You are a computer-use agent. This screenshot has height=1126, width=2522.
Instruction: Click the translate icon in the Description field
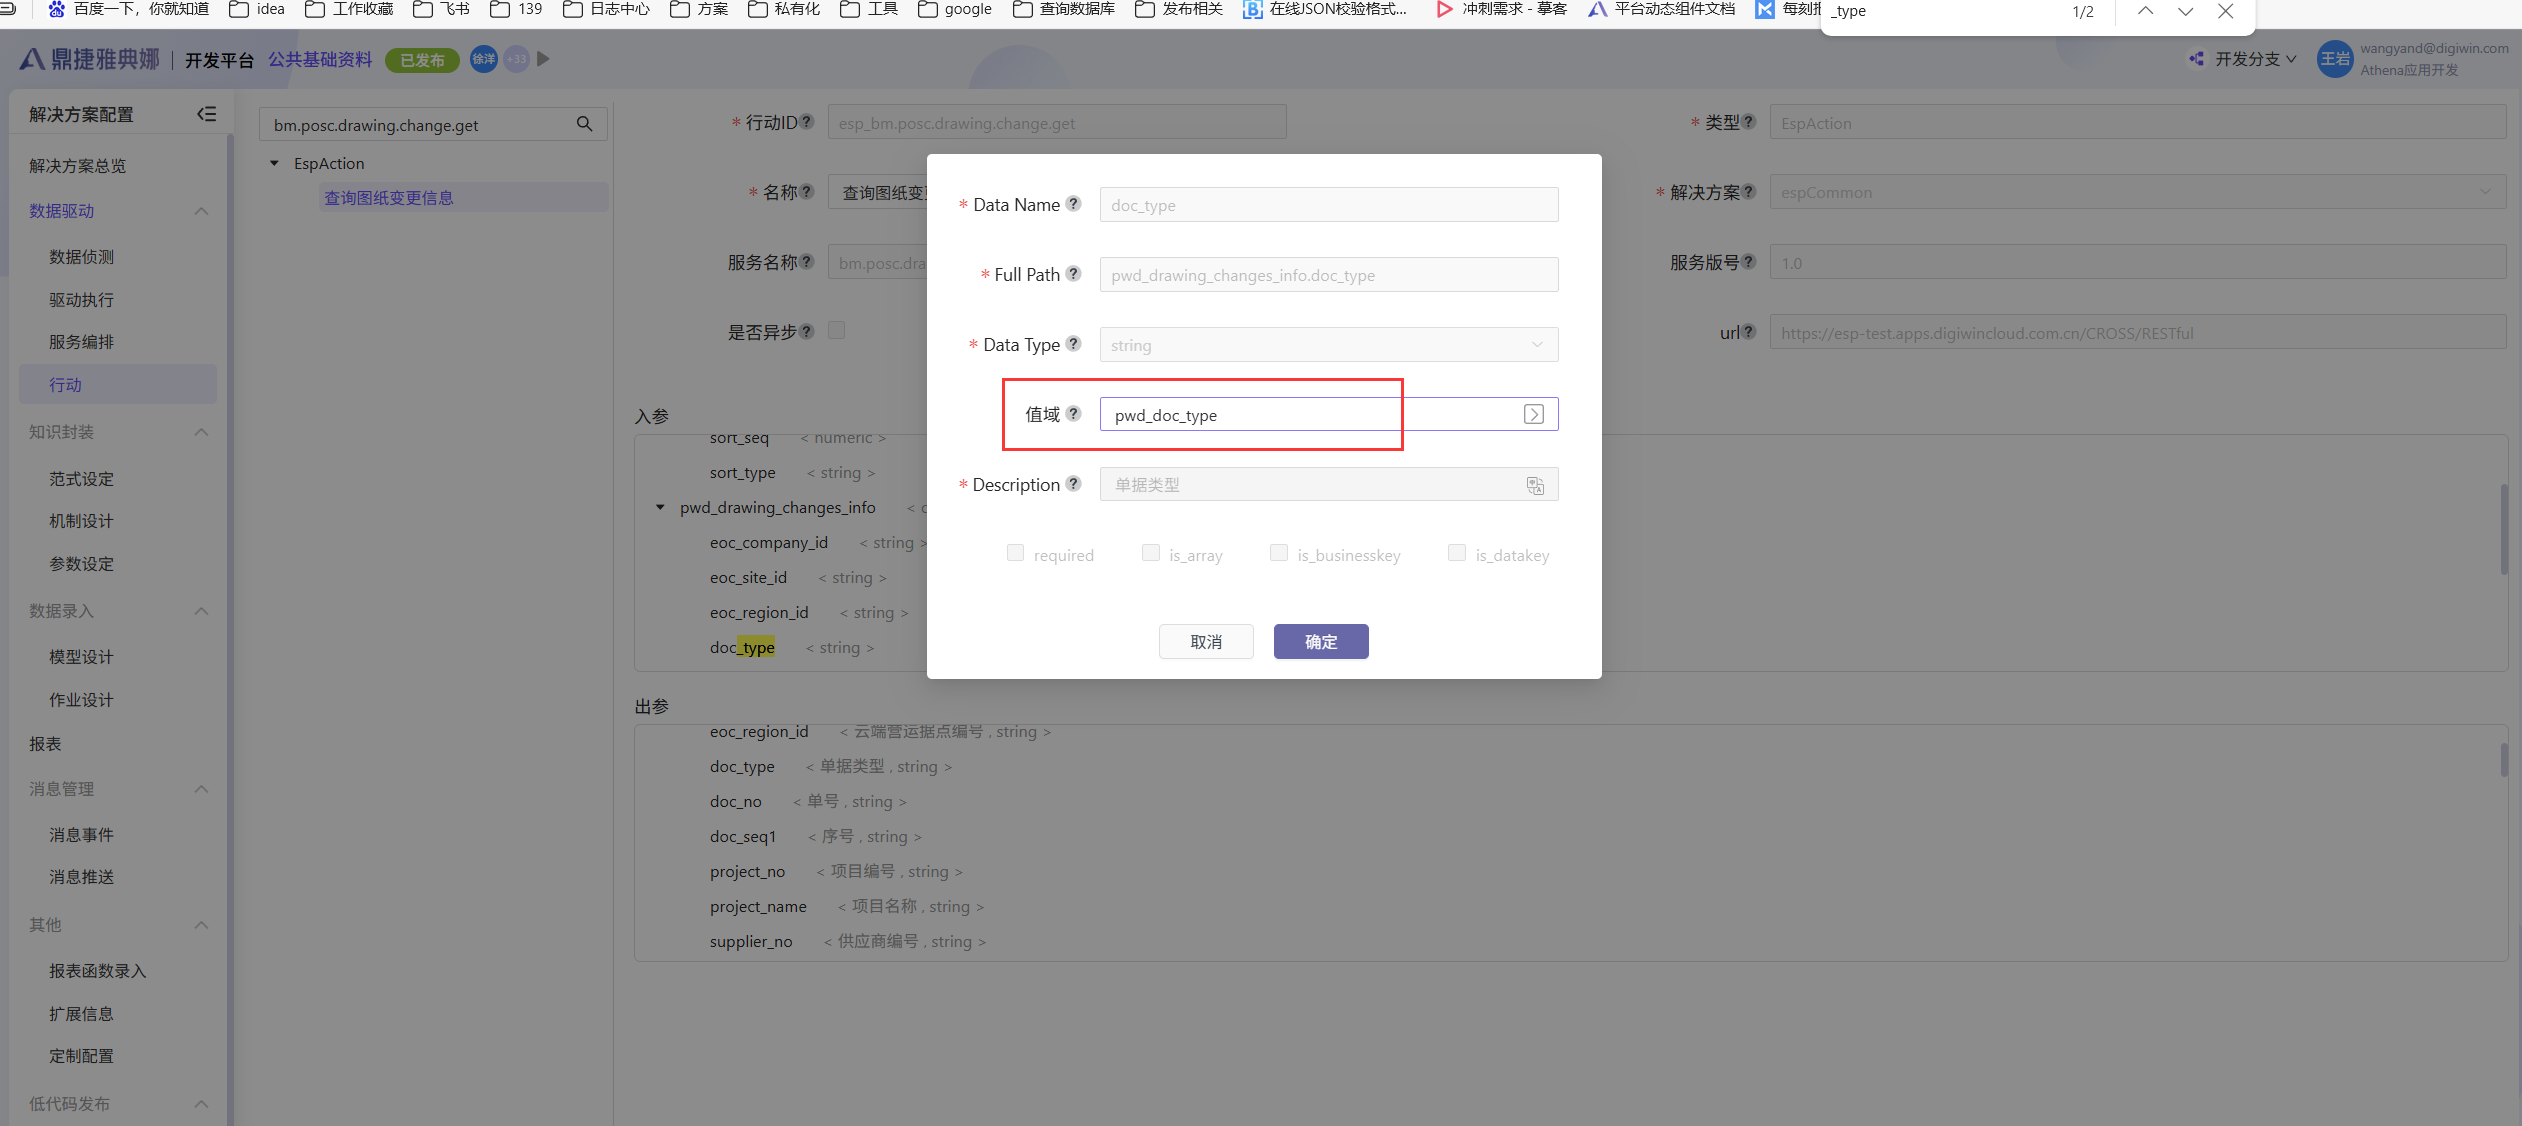(x=1535, y=485)
